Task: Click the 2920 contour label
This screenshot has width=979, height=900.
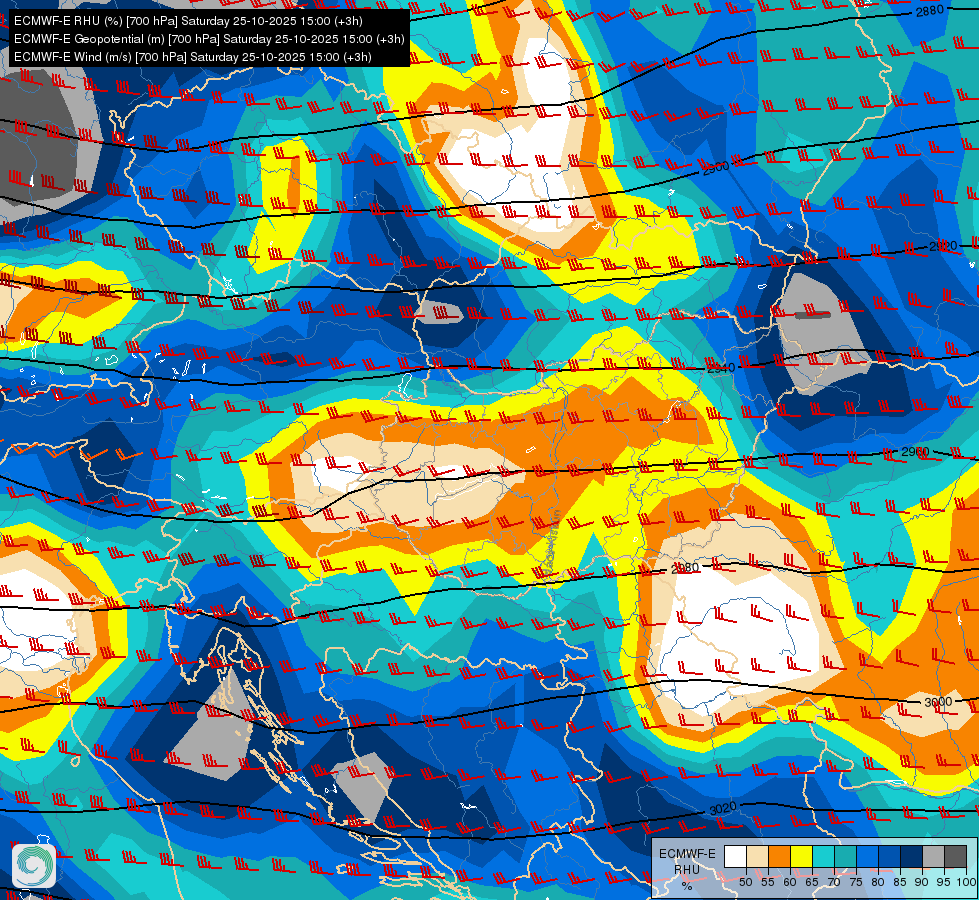Action: 943,246
